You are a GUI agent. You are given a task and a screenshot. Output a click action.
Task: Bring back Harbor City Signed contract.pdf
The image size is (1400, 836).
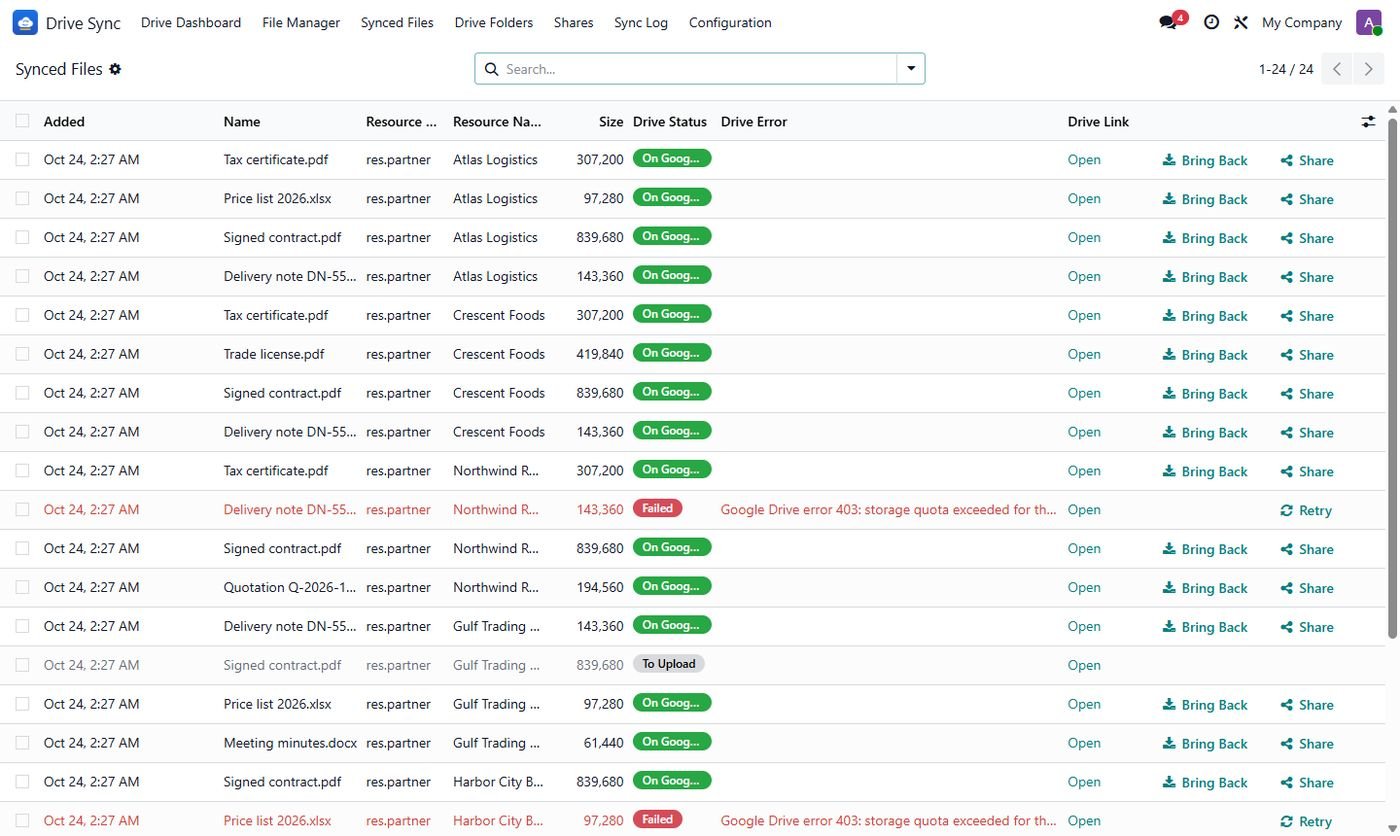(1205, 783)
